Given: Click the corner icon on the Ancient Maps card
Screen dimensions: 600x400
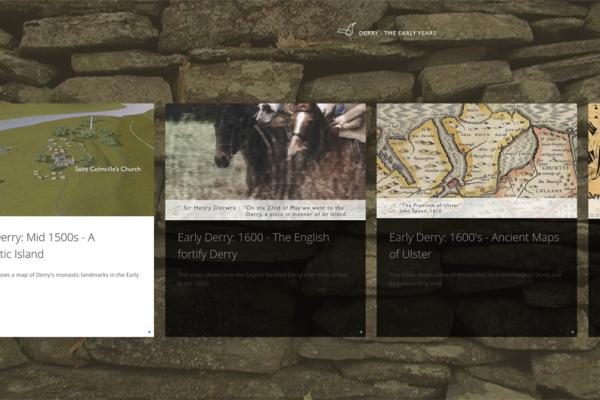Looking at the screenshot, I should coord(573,331).
